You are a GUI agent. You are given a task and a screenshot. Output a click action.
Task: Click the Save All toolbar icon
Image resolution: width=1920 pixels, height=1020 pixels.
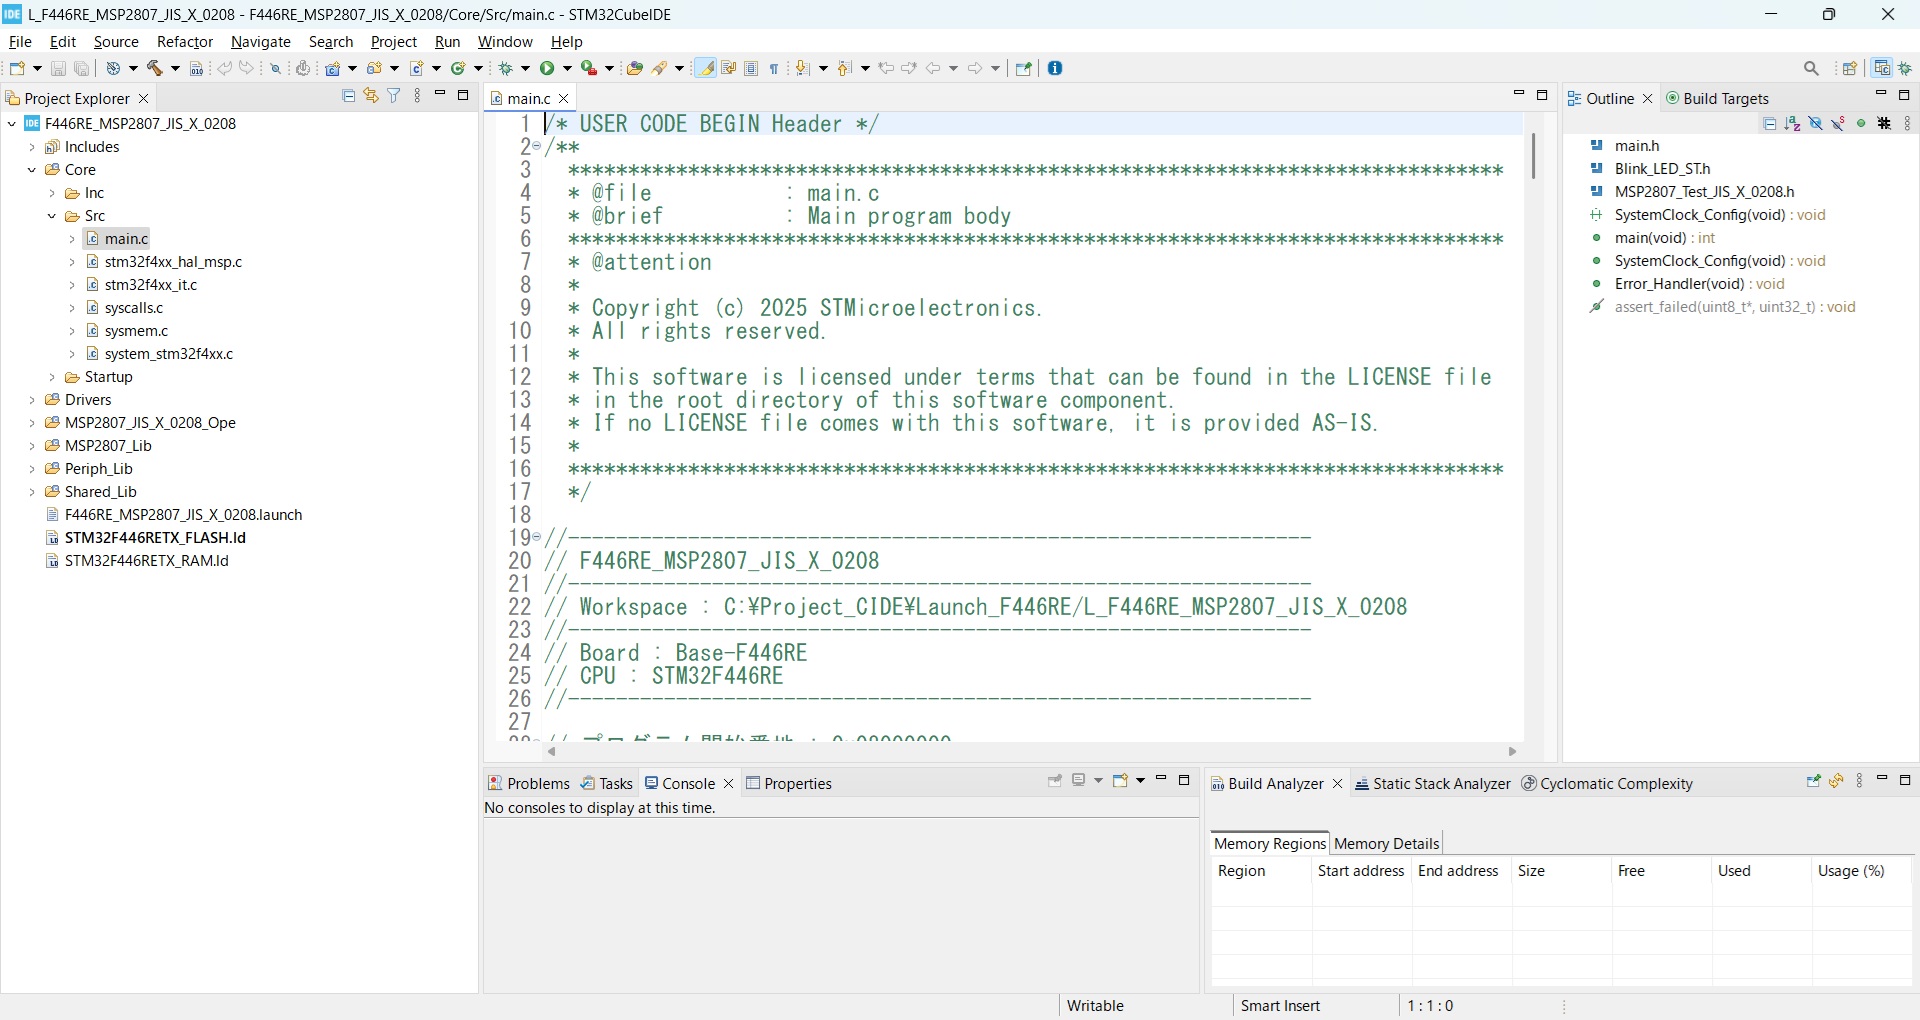point(83,69)
